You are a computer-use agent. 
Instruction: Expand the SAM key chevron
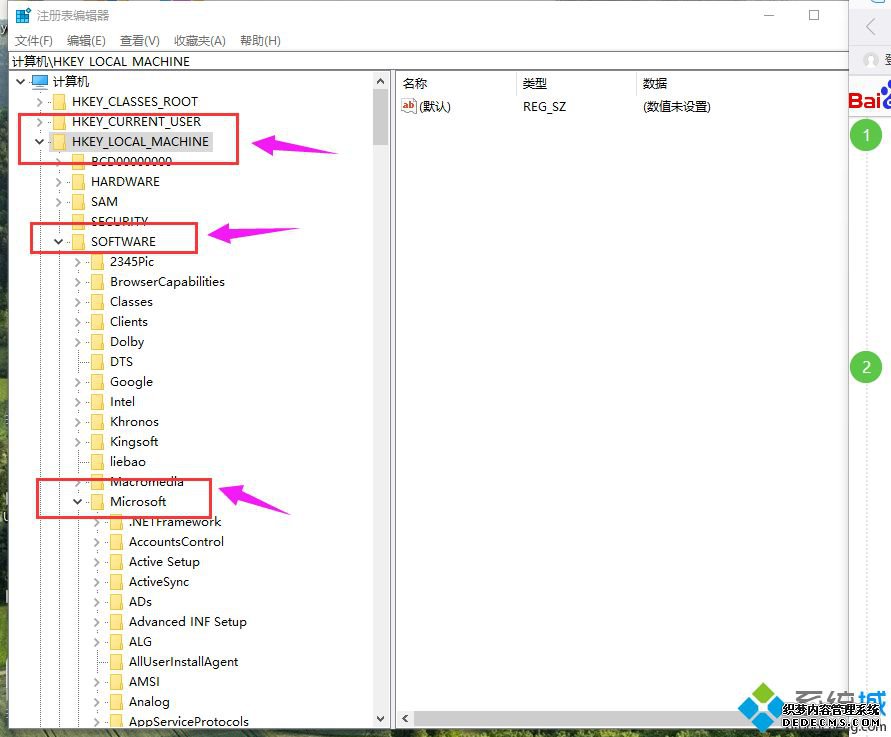click(59, 202)
